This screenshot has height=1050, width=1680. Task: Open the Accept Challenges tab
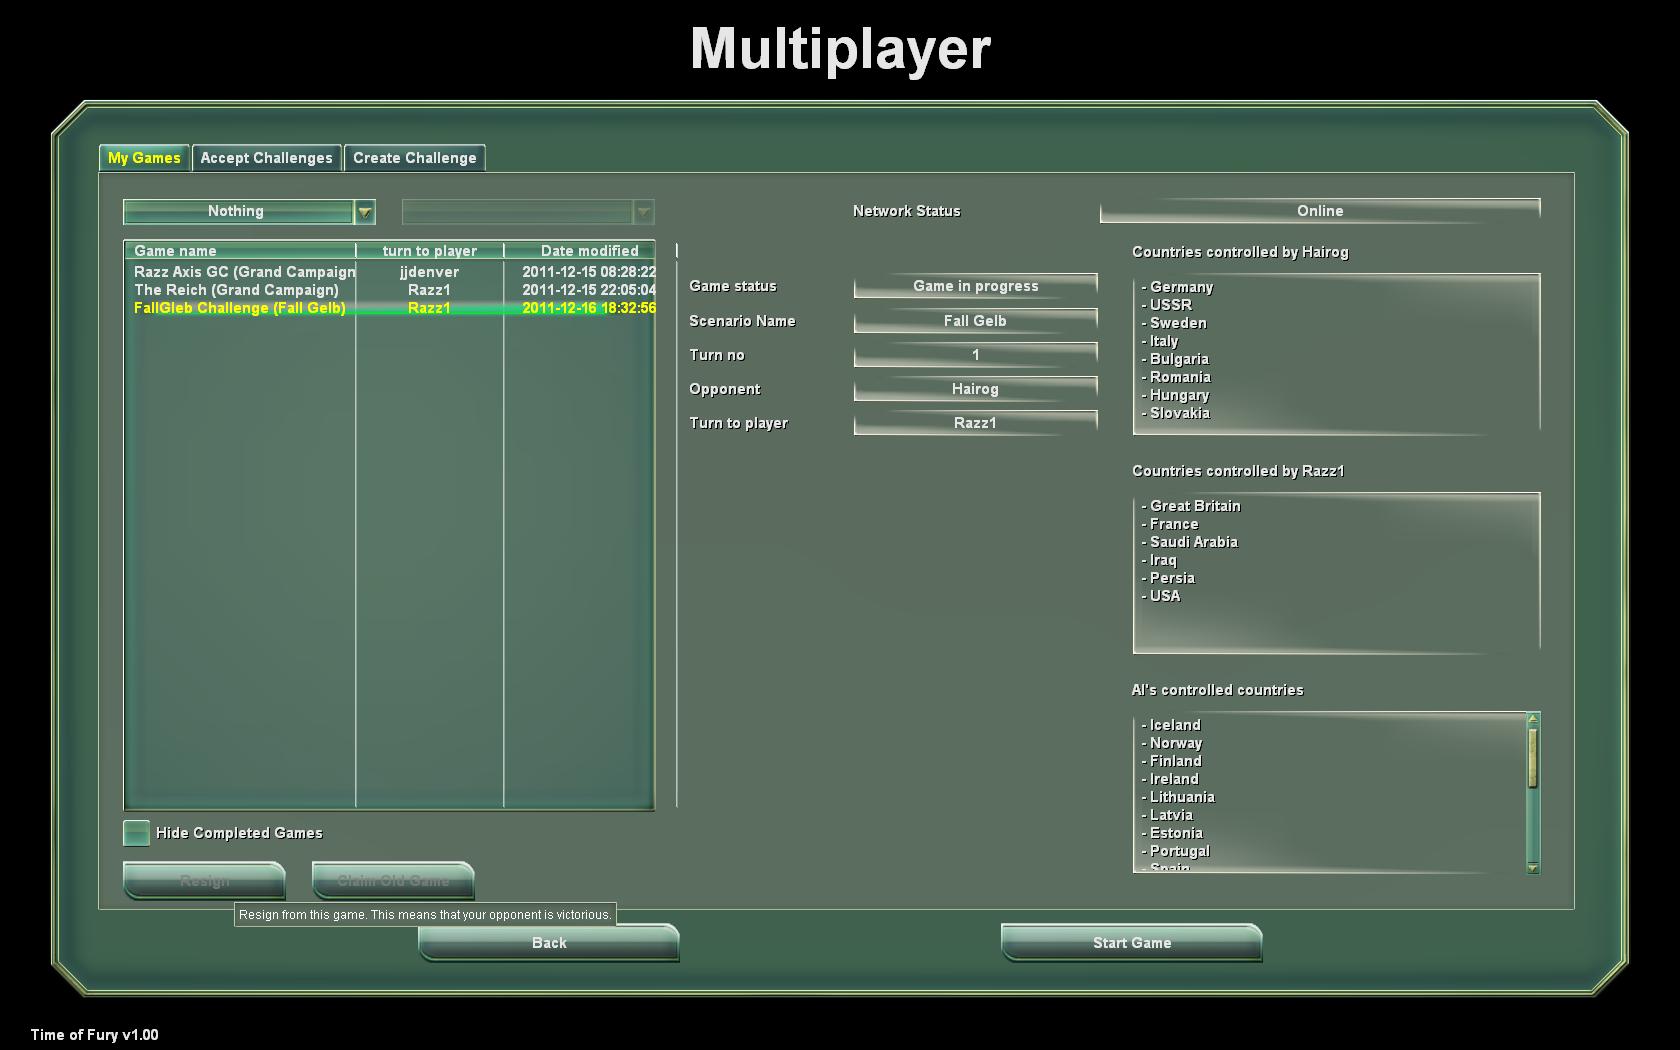click(266, 158)
